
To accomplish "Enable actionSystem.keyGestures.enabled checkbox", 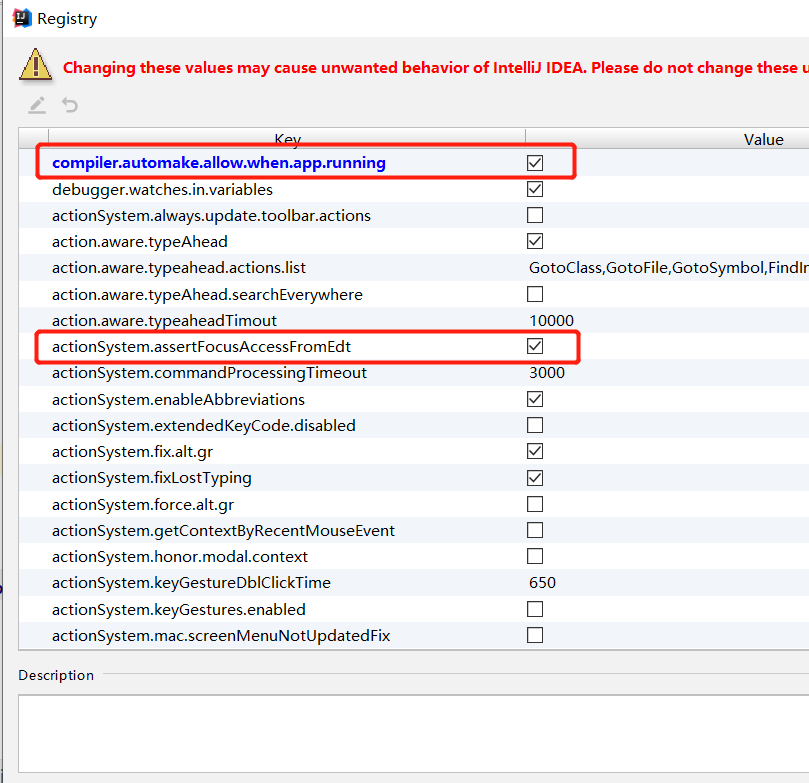I will (535, 609).
